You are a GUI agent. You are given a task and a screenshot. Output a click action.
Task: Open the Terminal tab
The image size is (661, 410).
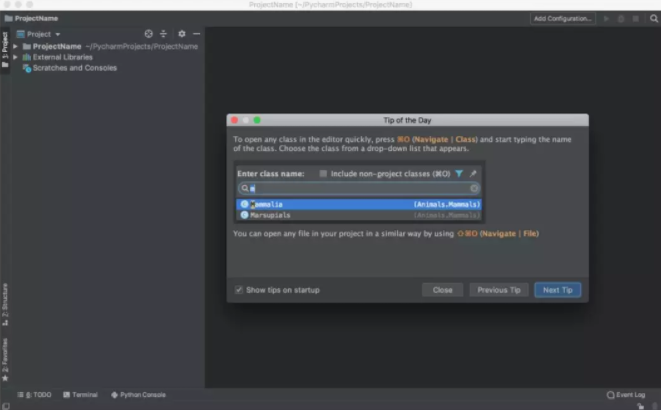point(81,395)
